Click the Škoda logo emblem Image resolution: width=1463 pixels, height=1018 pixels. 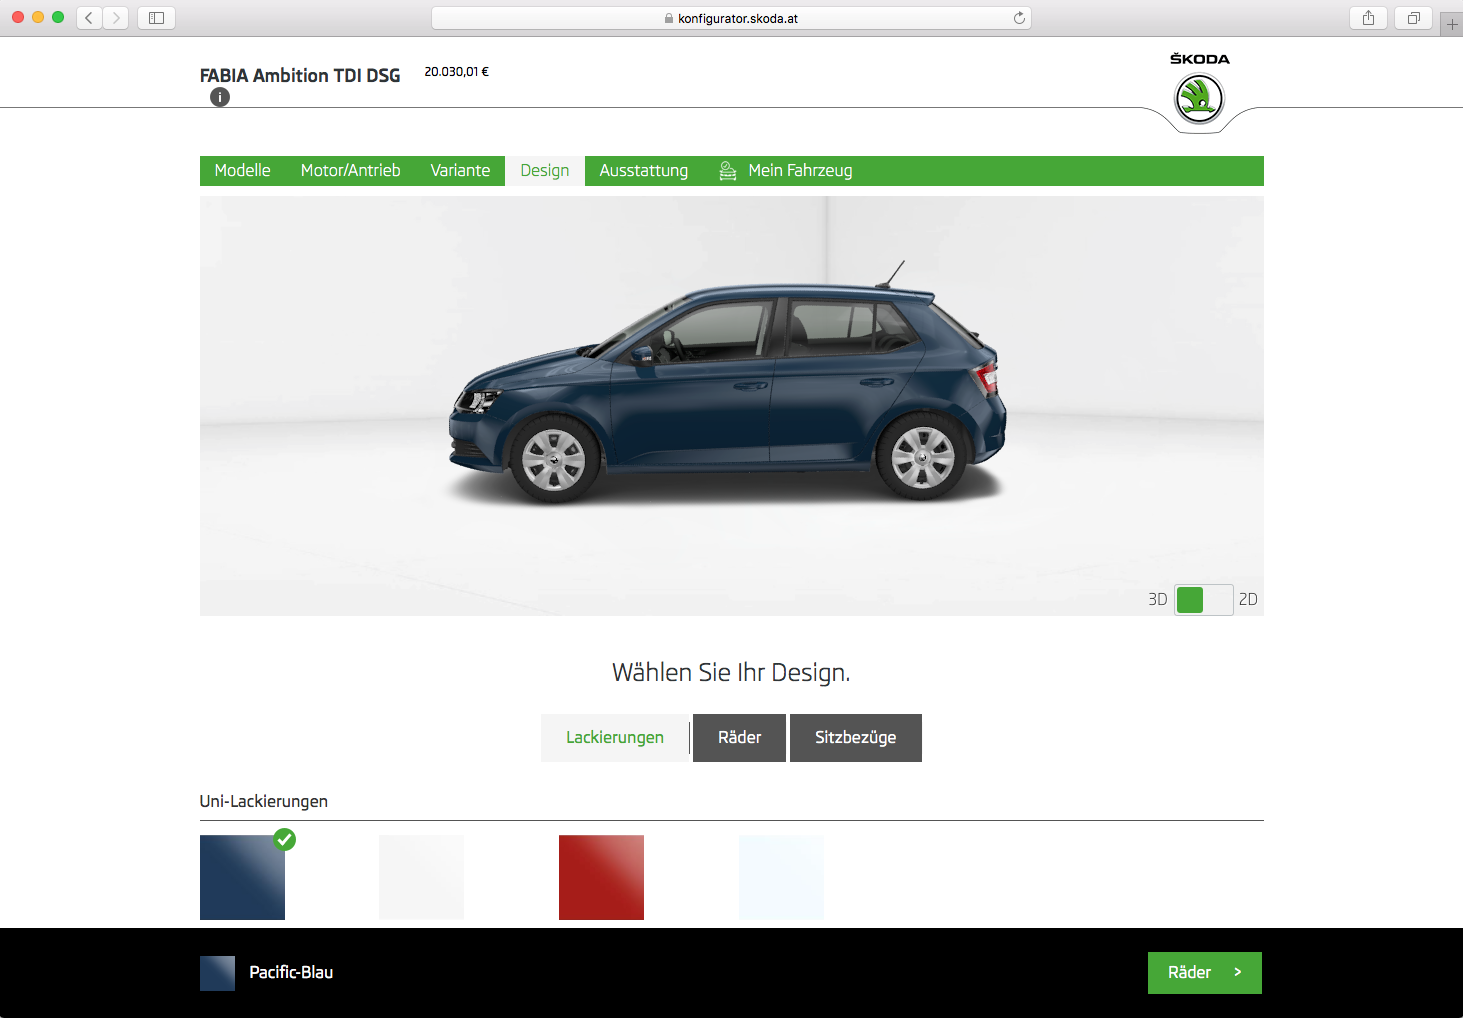1199,99
